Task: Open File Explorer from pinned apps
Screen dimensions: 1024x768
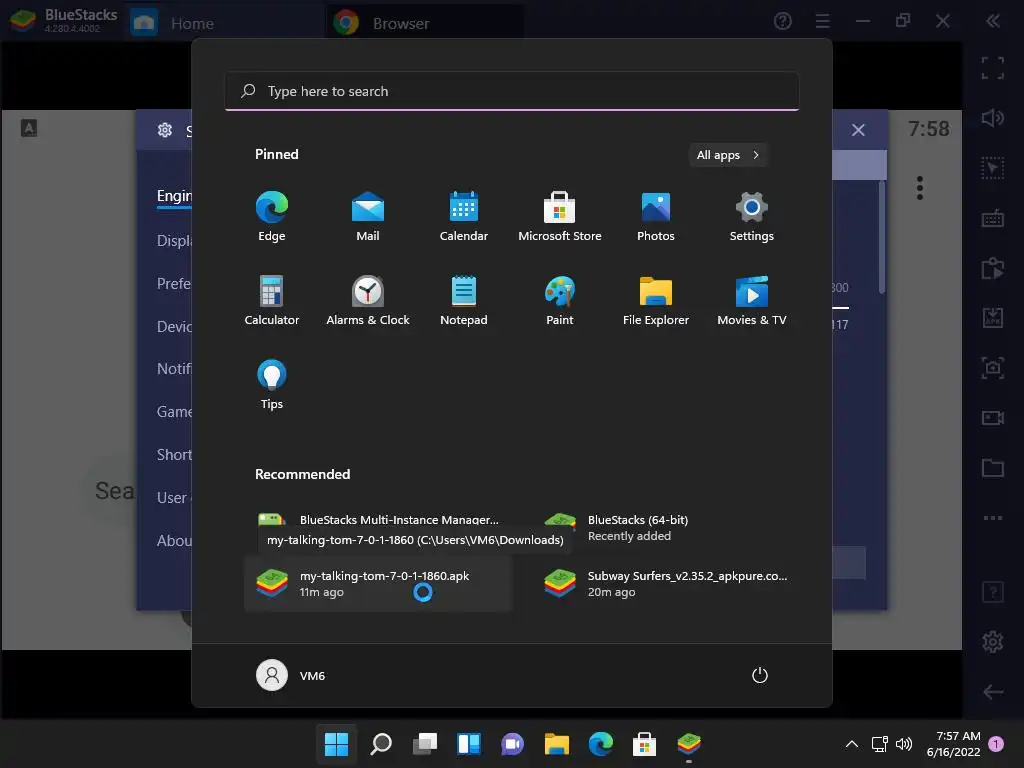Action: tap(656, 300)
